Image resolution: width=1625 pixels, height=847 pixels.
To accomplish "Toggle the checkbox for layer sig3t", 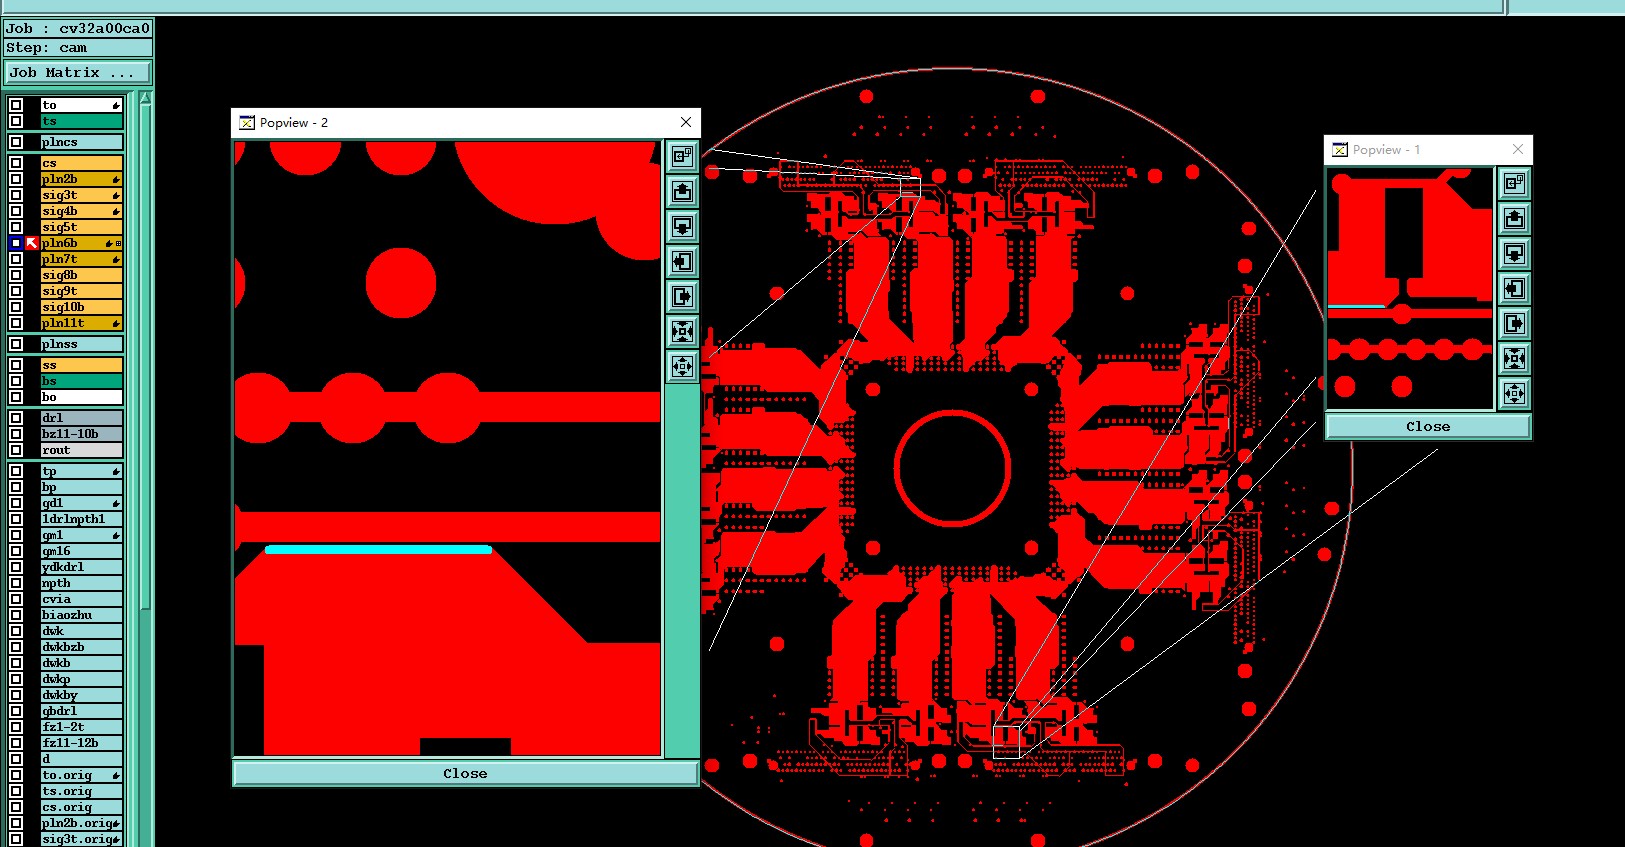I will click(16, 195).
